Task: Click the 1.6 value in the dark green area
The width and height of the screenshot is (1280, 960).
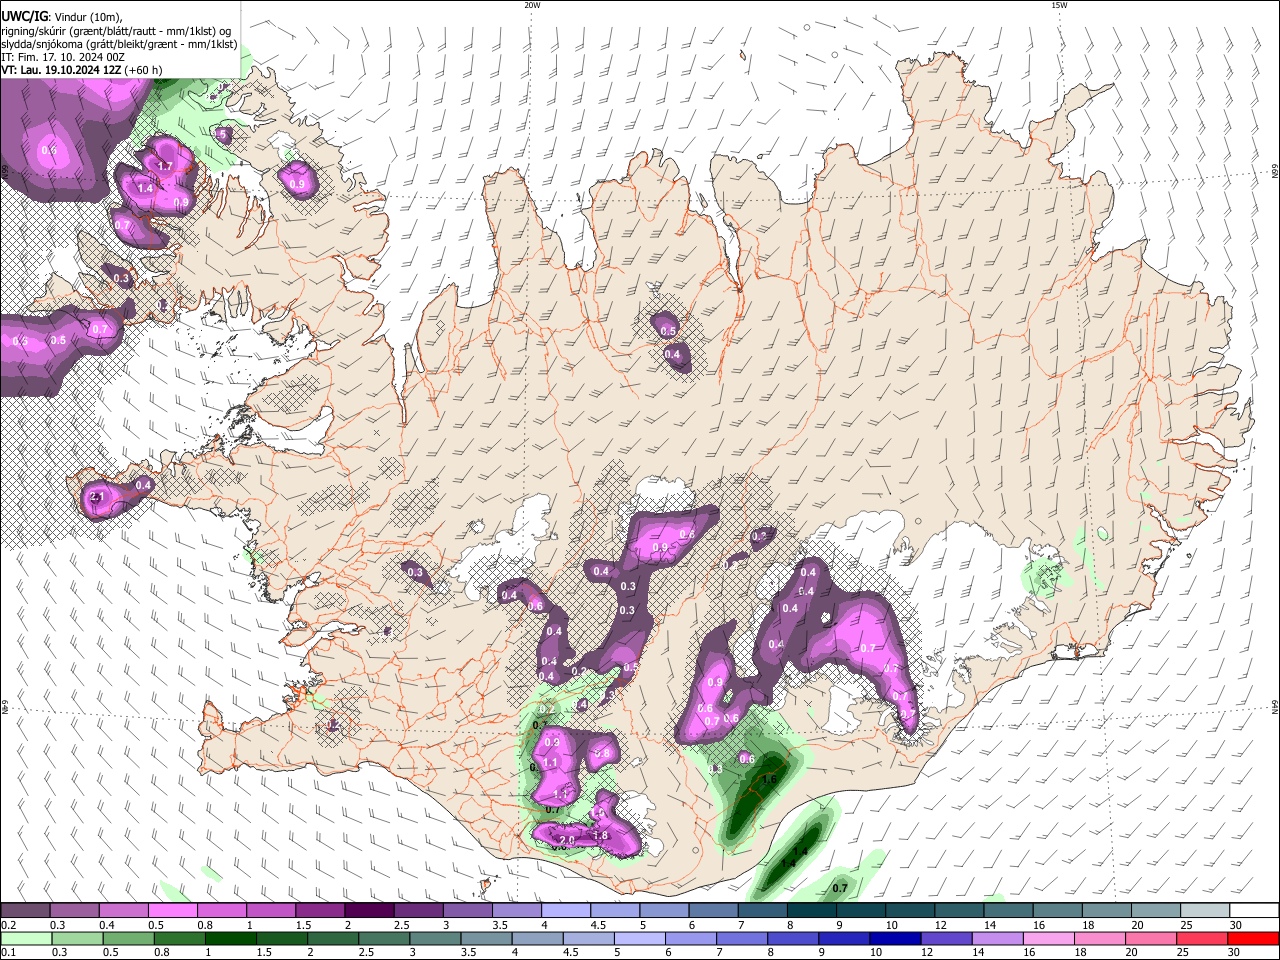Action: click(769, 779)
